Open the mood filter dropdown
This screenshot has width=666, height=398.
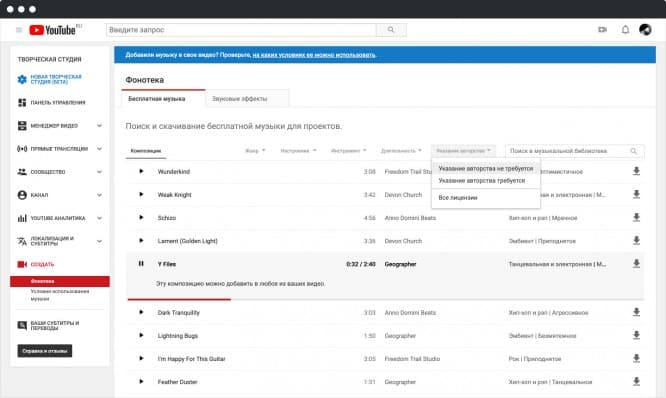pos(298,151)
